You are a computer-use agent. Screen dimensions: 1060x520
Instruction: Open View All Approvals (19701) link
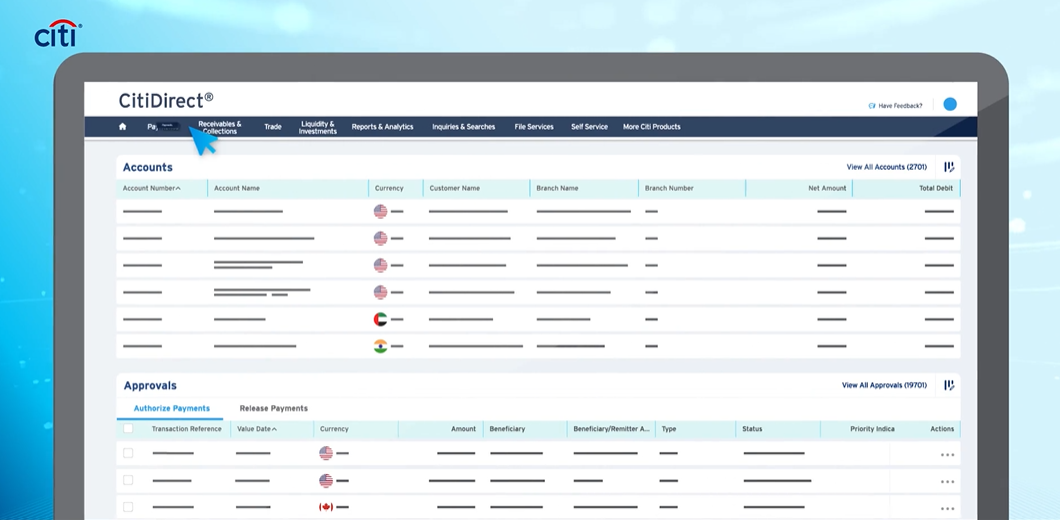pos(884,385)
